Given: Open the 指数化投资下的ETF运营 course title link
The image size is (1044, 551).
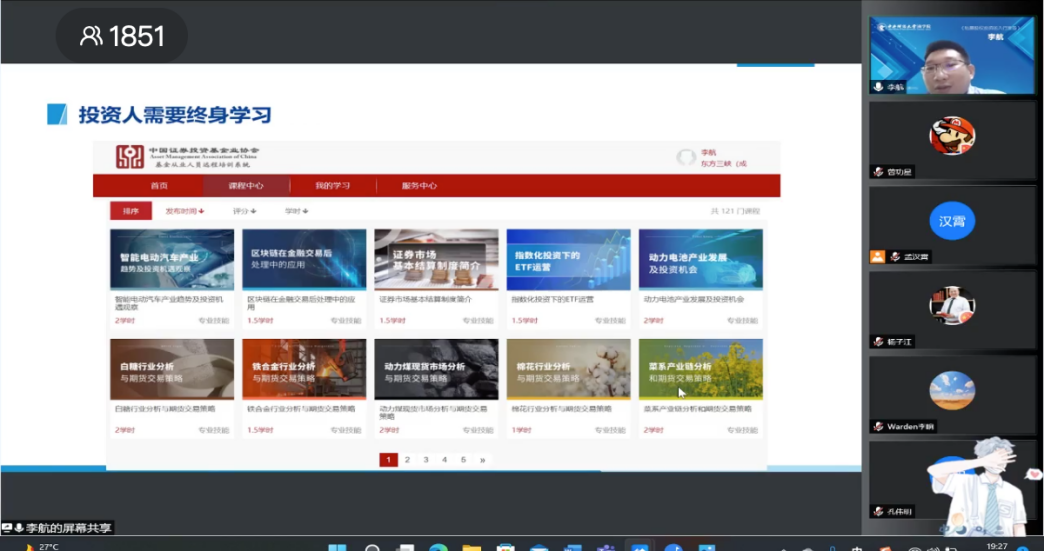Looking at the screenshot, I should (x=552, y=299).
